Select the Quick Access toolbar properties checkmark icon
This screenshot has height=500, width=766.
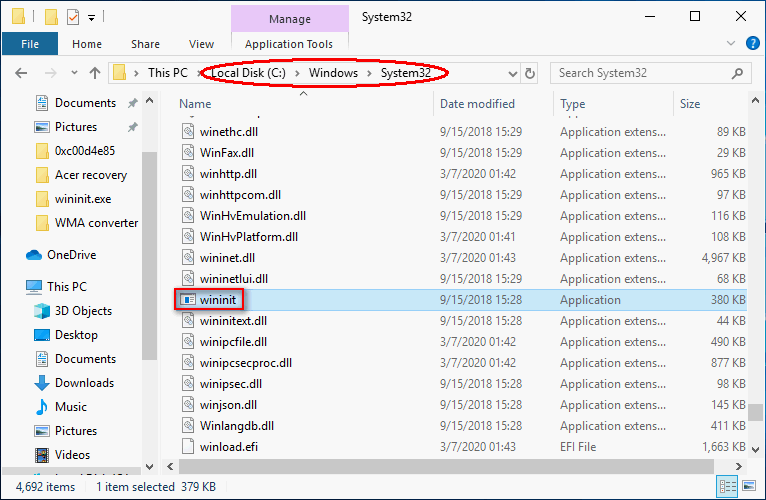73,17
